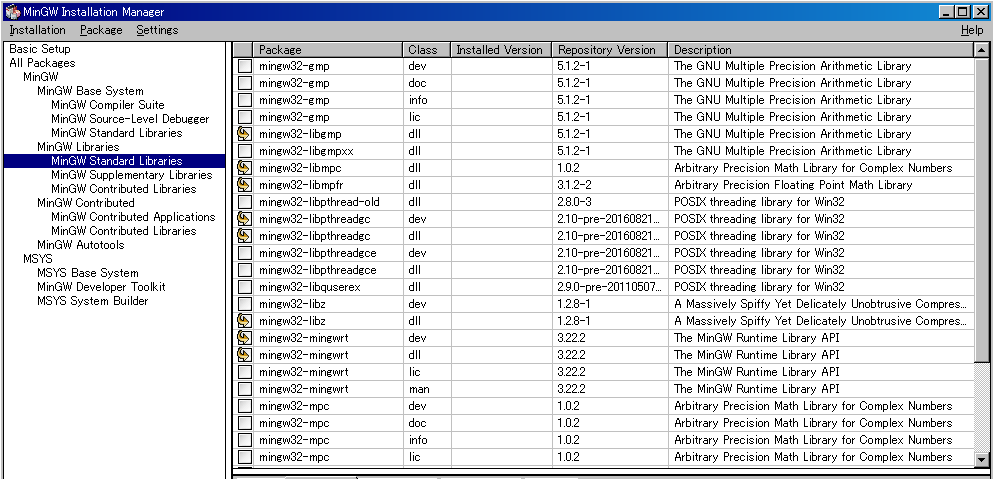Sort by Repository Version column header
The height and width of the screenshot is (479, 993).
pos(610,49)
